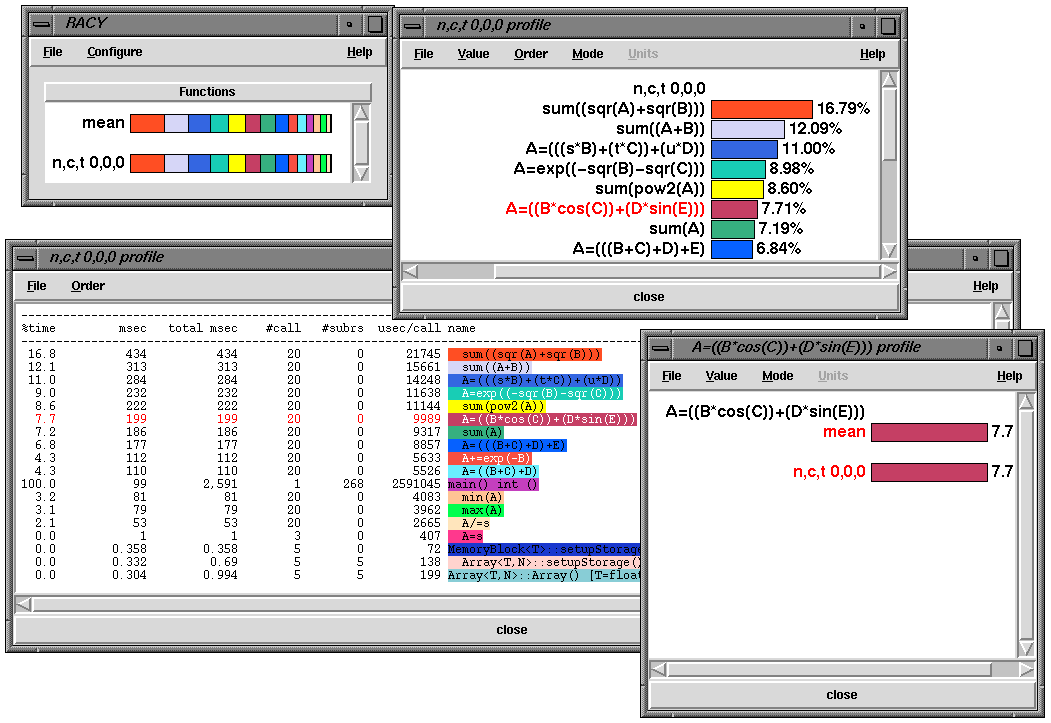This screenshot has width=1051, height=723.
Task: Click up scroll arrow in A=((B*cos(C))+(D*sin(E))) window
Action: click(1025, 402)
